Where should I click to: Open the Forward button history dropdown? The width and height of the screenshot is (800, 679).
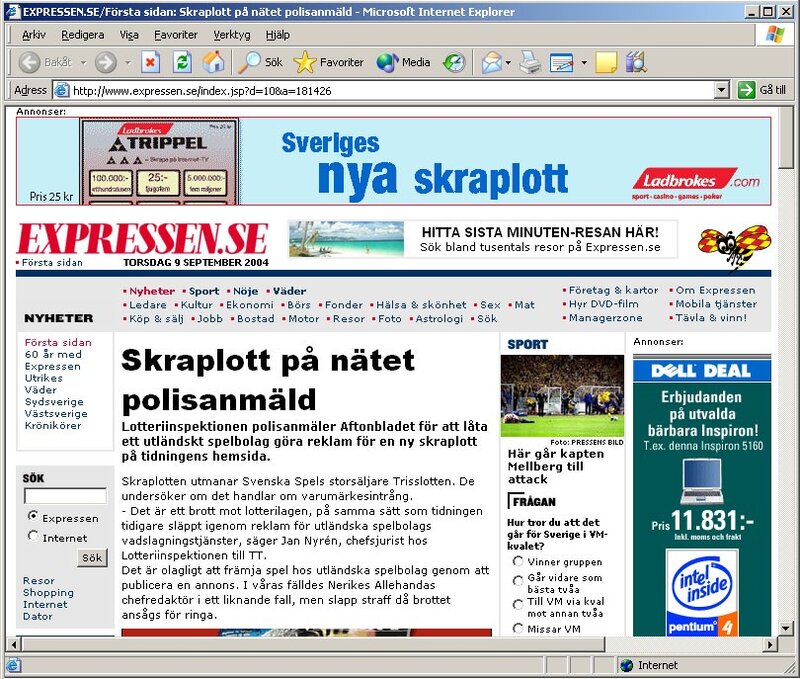[x=128, y=63]
